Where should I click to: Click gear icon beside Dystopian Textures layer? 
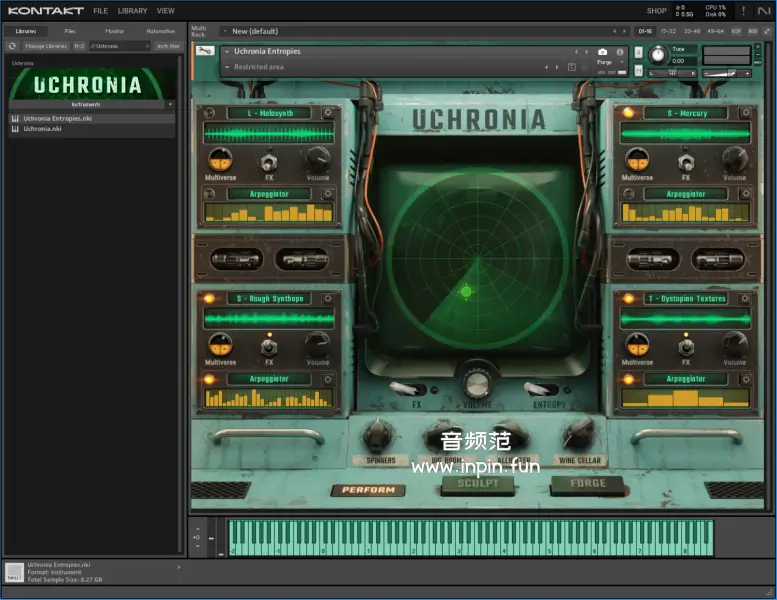click(743, 298)
